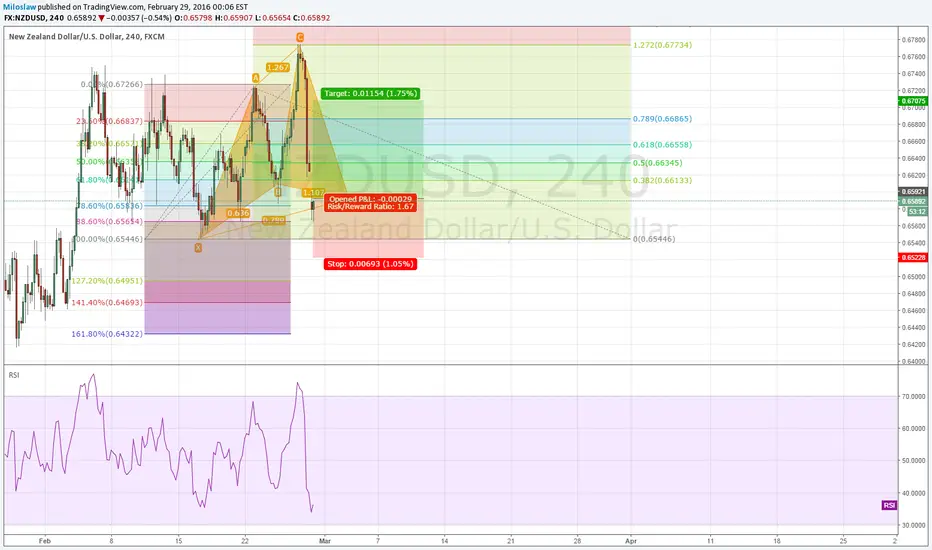Click the Apr label on the time axis
Screen dimensions: 932x550
click(631, 541)
